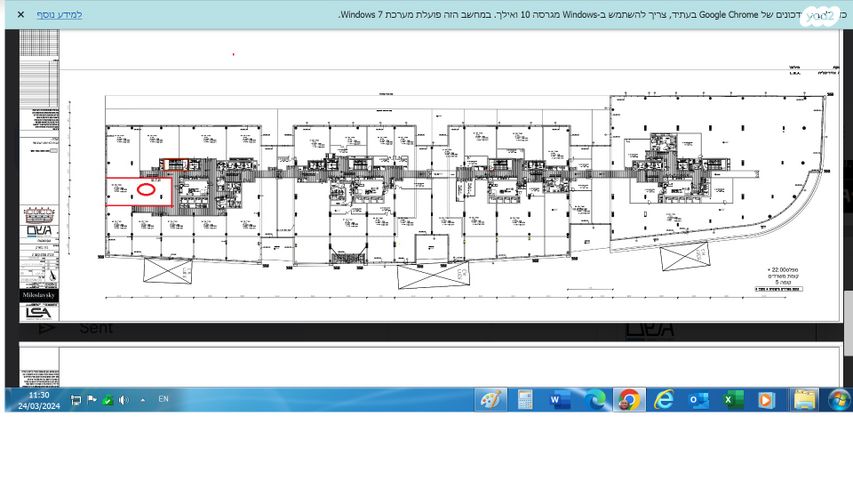Click the Miloslavsky logo in title block
Viewport: 853px width, 480px height.
40,295
